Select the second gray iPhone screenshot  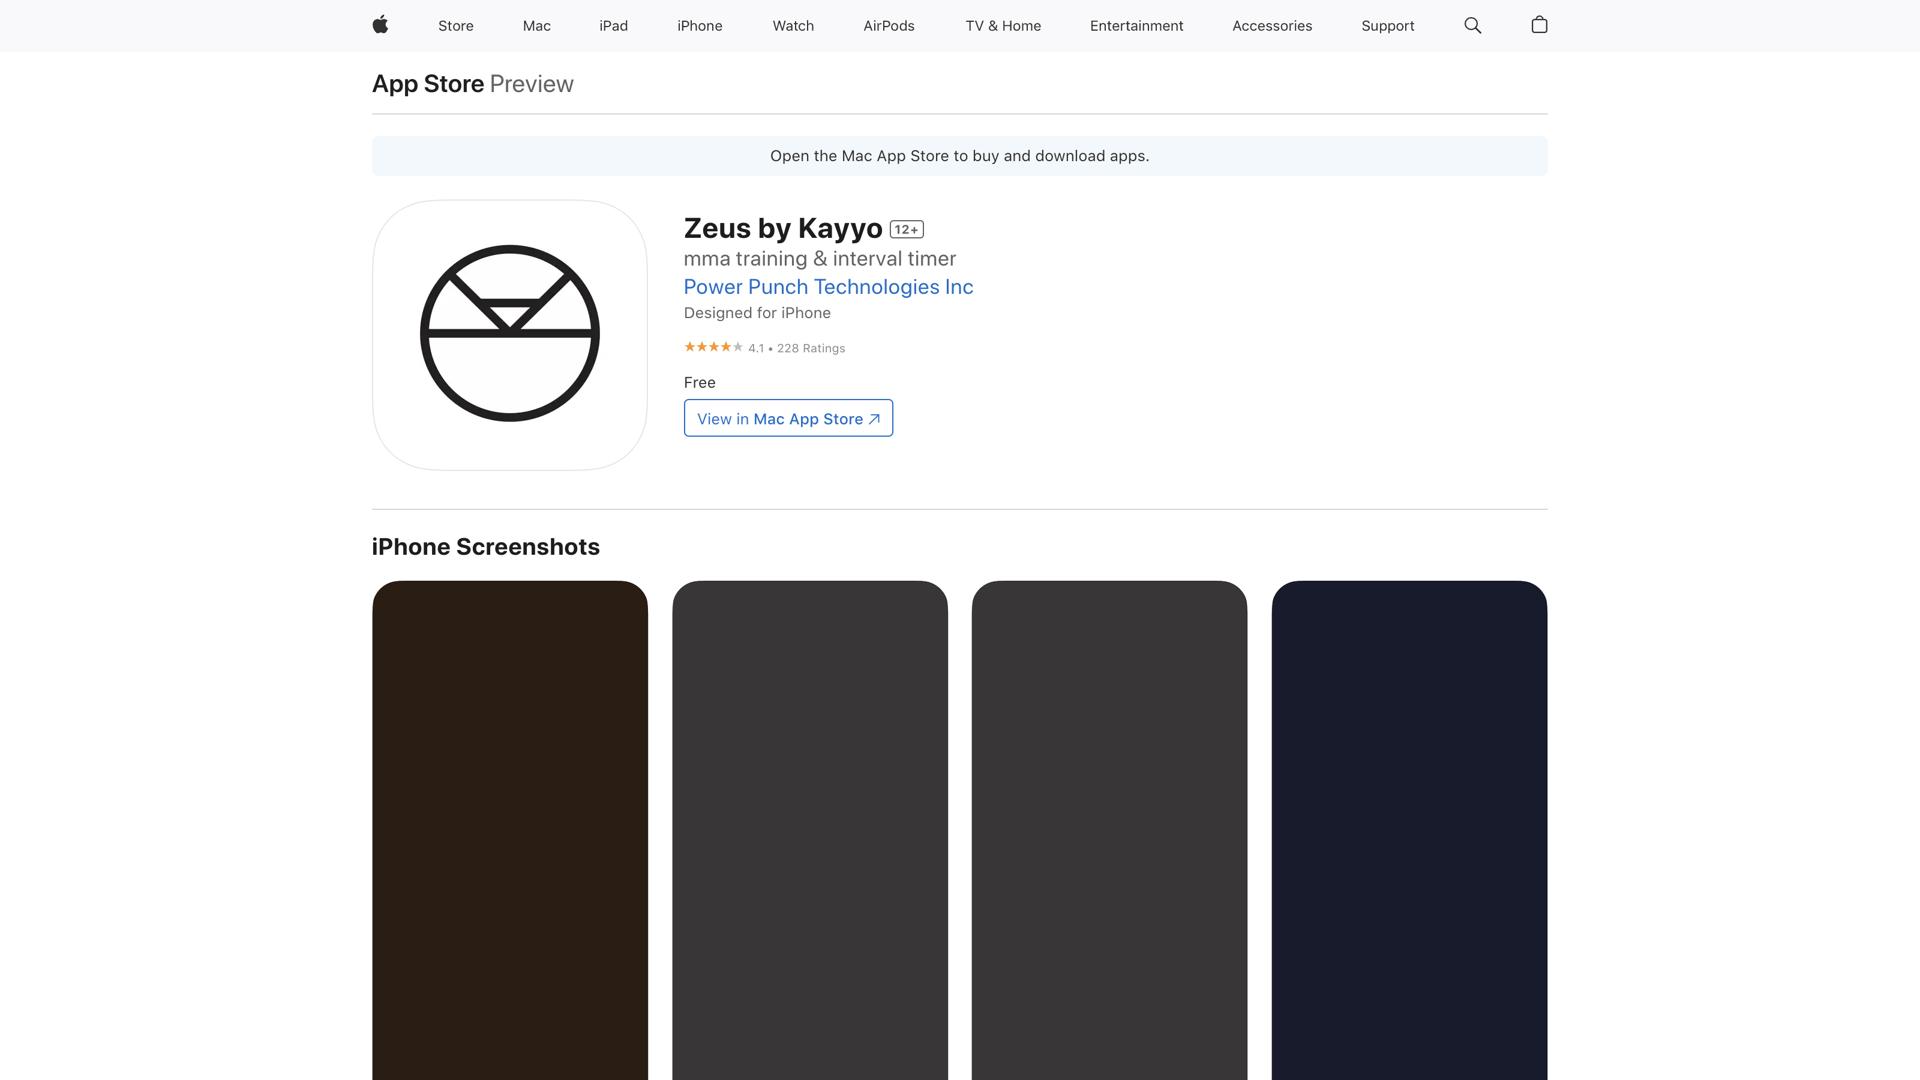click(x=809, y=830)
